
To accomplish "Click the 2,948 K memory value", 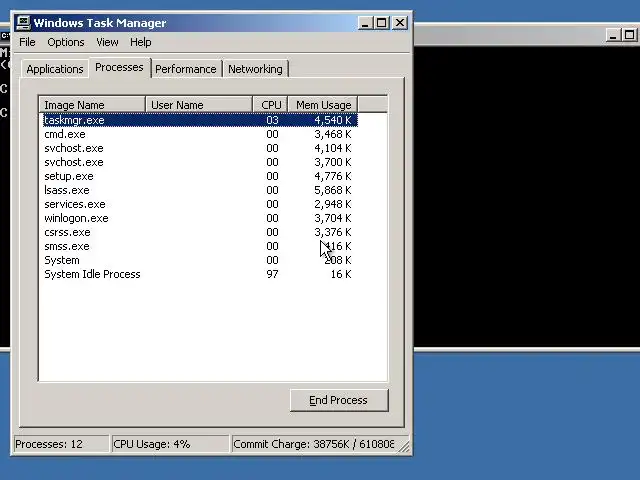I will 333,204.
